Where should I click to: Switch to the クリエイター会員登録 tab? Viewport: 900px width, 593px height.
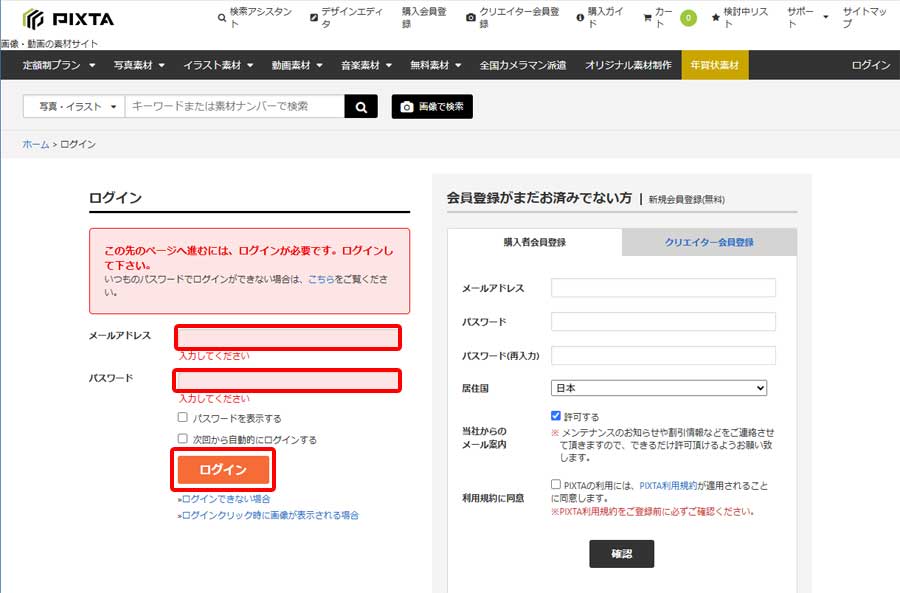tap(707, 242)
